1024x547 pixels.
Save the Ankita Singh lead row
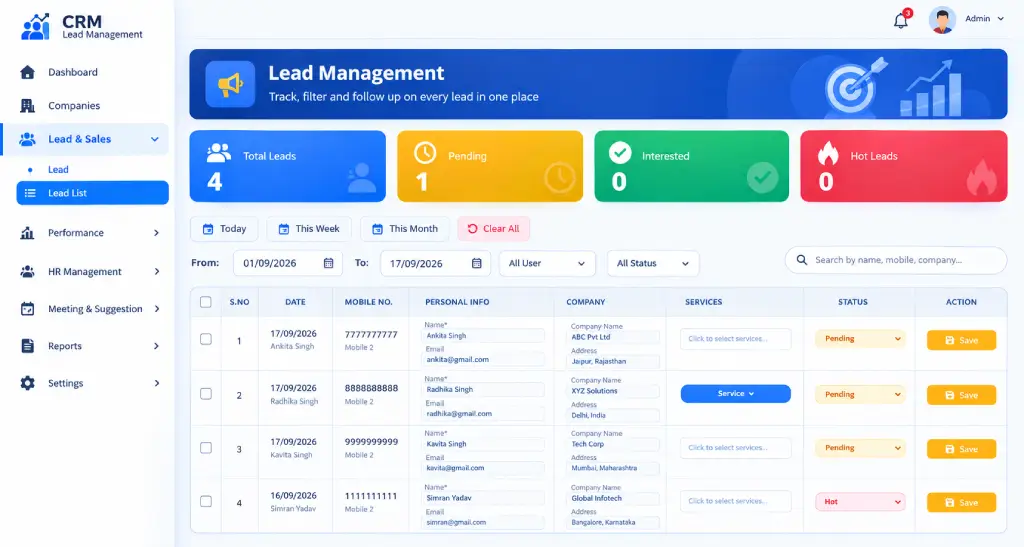961,340
